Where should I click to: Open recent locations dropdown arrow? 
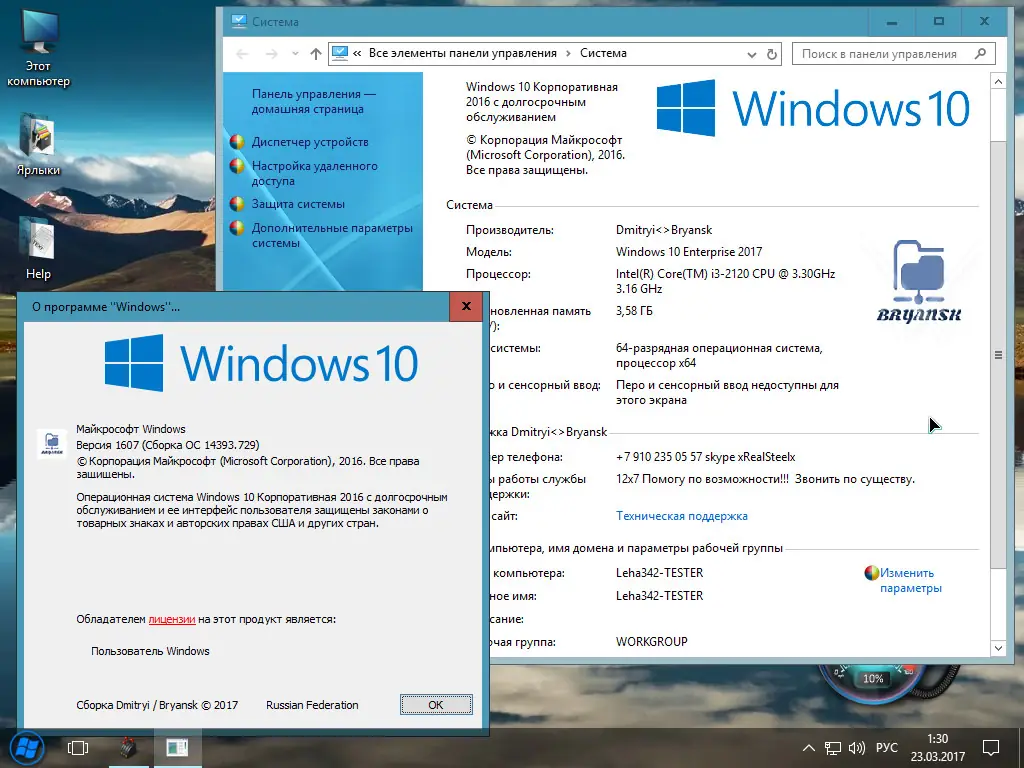click(x=295, y=54)
